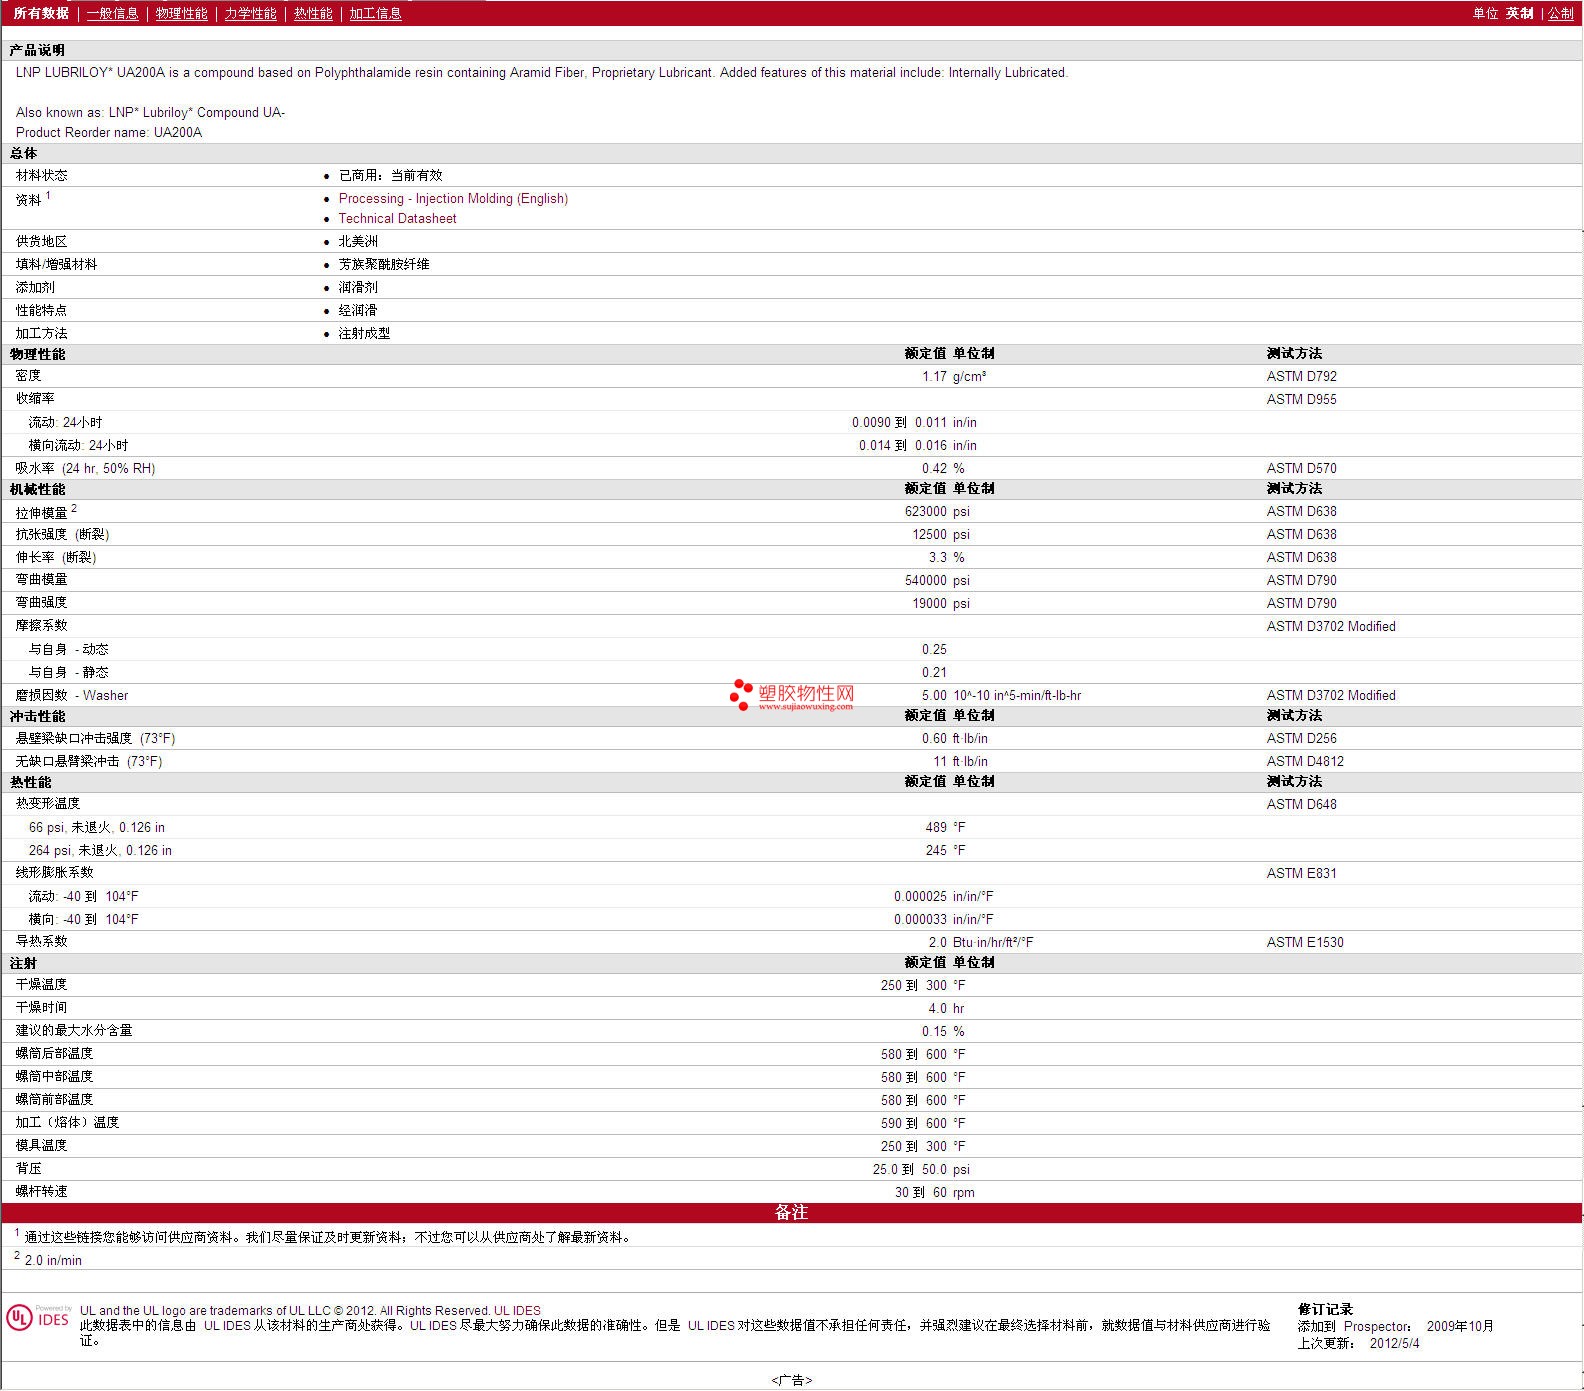1584x1391 pixels.
Task: Click footnote 1 superscript next to 资料
Action: 48,195
